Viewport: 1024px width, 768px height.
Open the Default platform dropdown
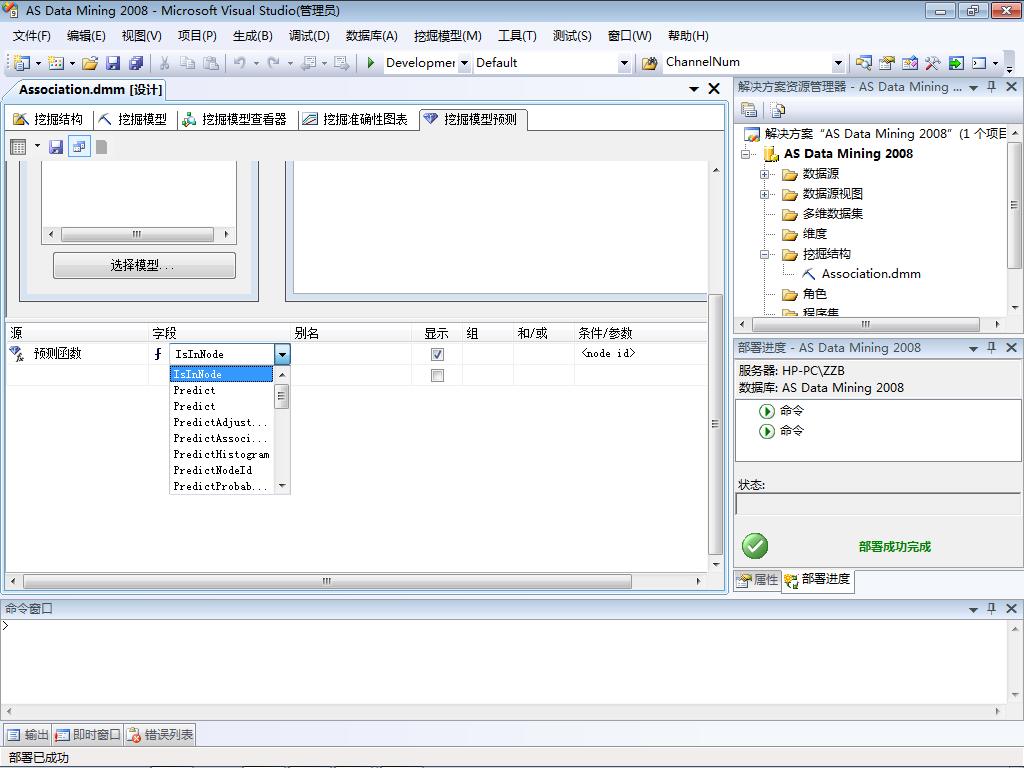(x=624, y=63)
